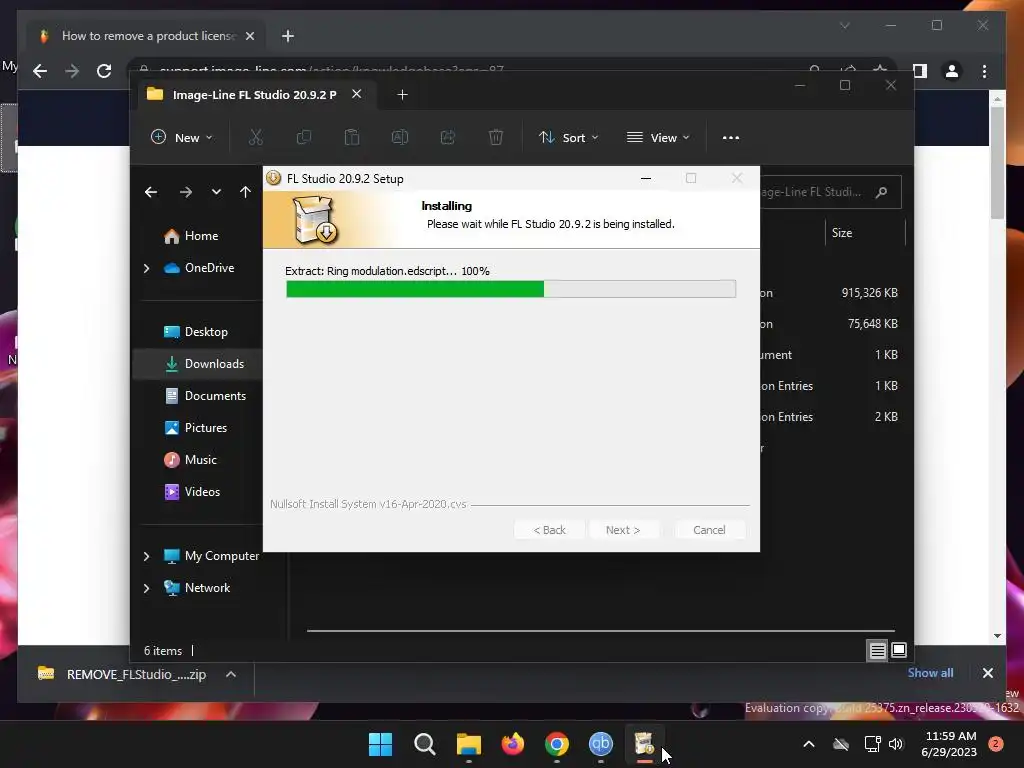1024x768 pixels.
Task: Expand the OneDrive tree node
Action: (146, 268)
